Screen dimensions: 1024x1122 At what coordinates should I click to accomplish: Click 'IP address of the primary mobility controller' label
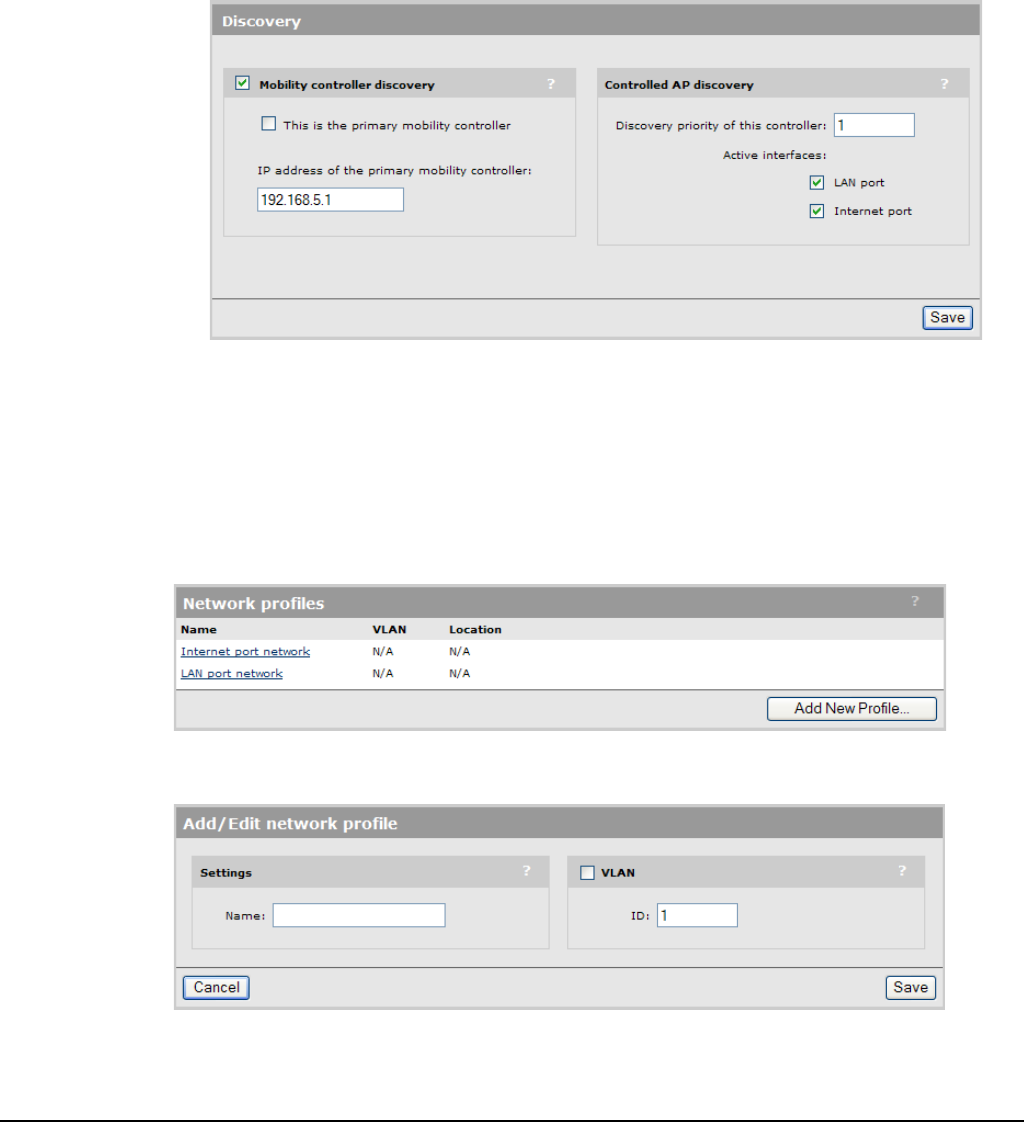[394, 170]
